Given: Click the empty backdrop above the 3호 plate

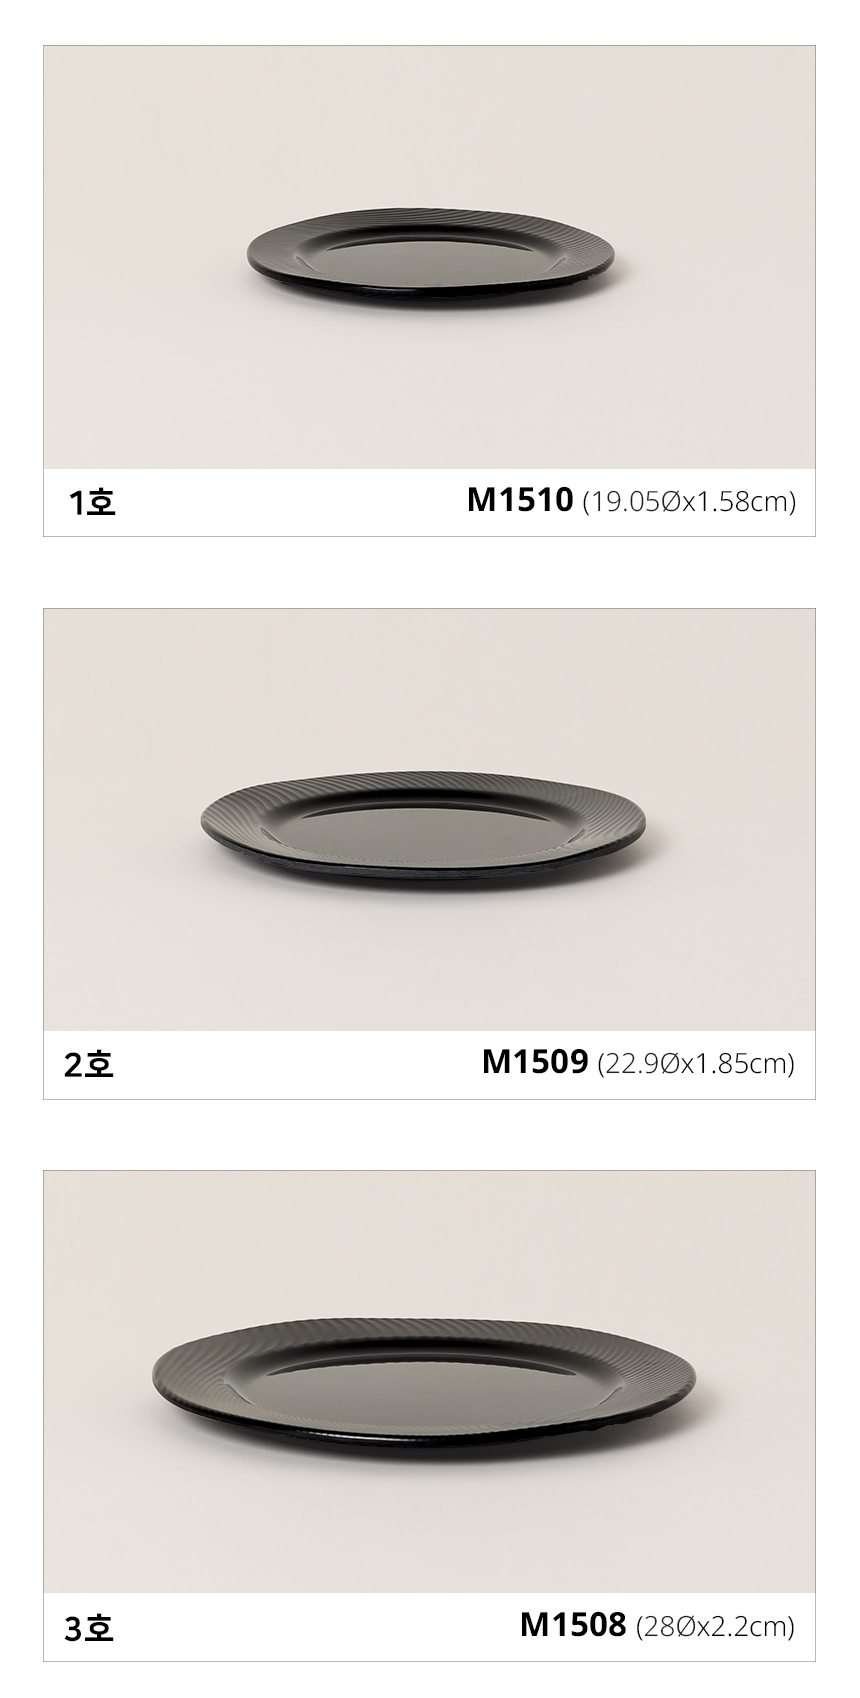Looking at the screenshot, I should (x=430, y=1250).
